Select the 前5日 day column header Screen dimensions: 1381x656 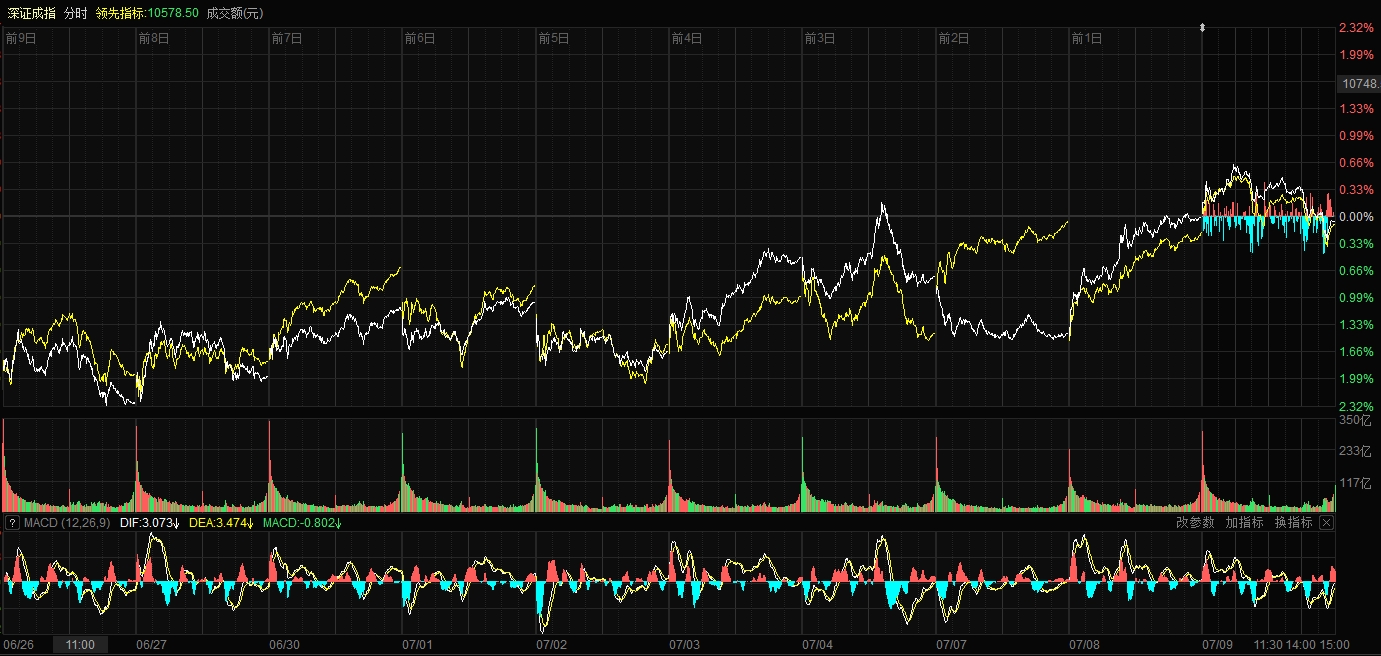pyautogui.click(x=553, y=38)
